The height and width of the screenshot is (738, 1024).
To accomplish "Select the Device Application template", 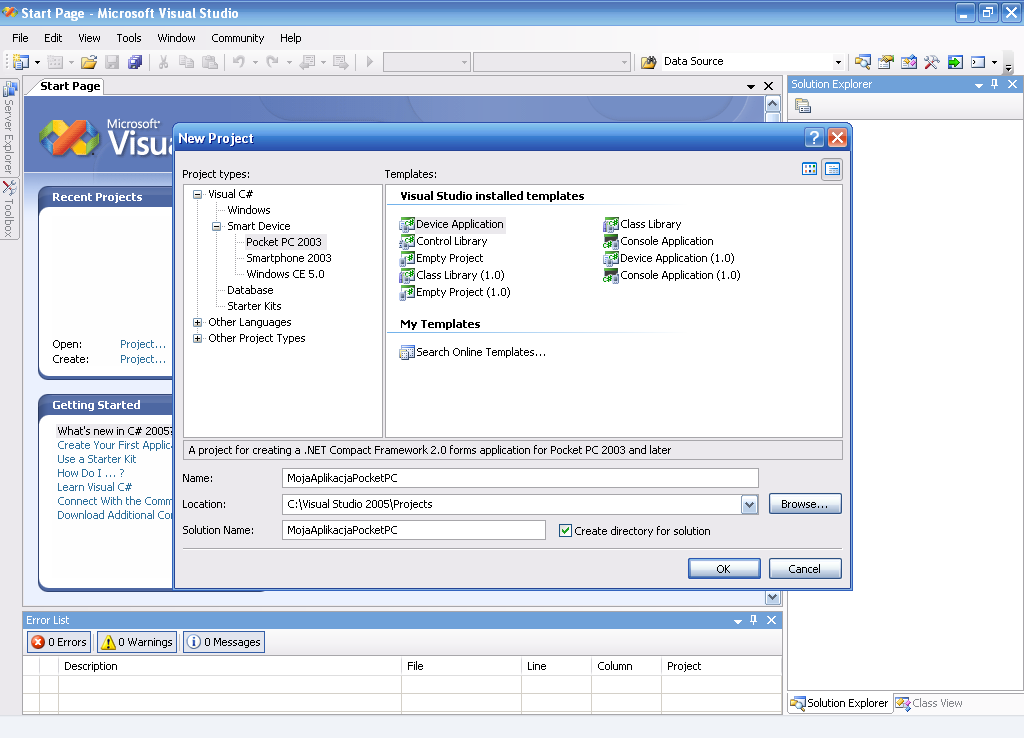I will [x=452, y=225].
